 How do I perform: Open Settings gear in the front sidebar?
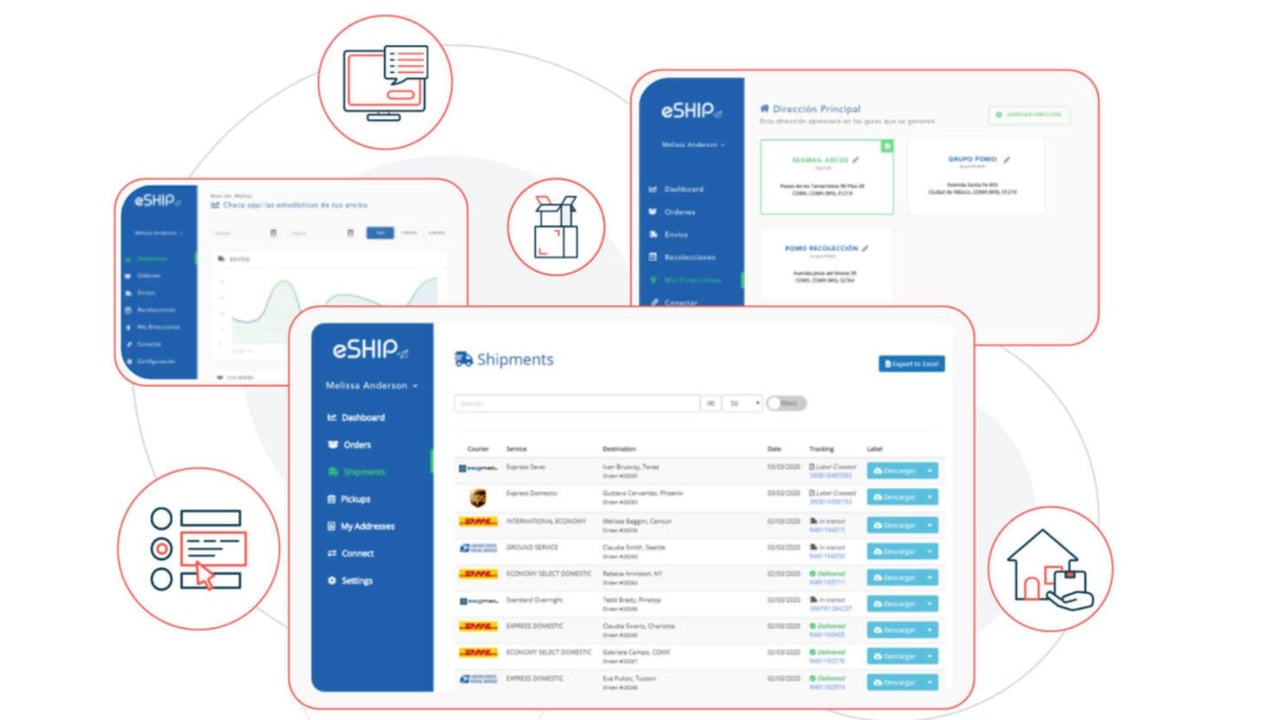[332, 581]
